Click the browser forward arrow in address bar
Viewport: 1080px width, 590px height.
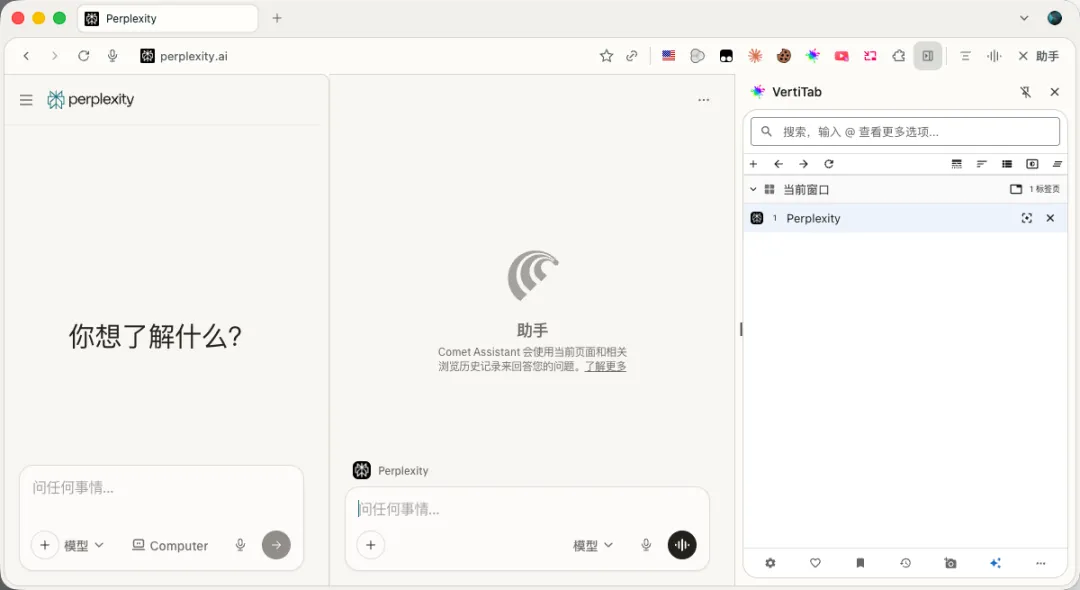(x=54, y=56)
